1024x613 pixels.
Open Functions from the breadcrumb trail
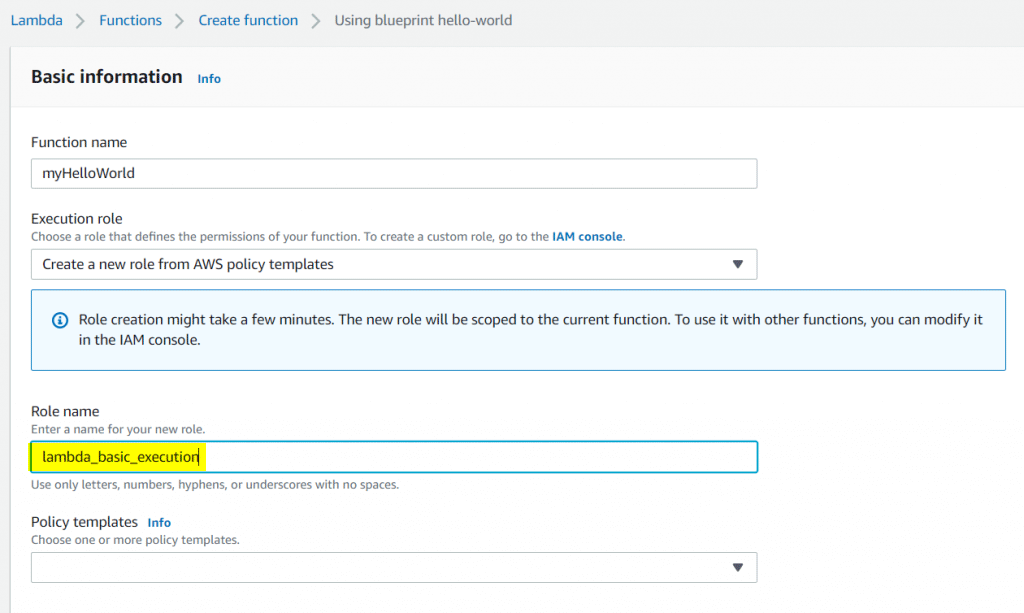coord(130,20)
